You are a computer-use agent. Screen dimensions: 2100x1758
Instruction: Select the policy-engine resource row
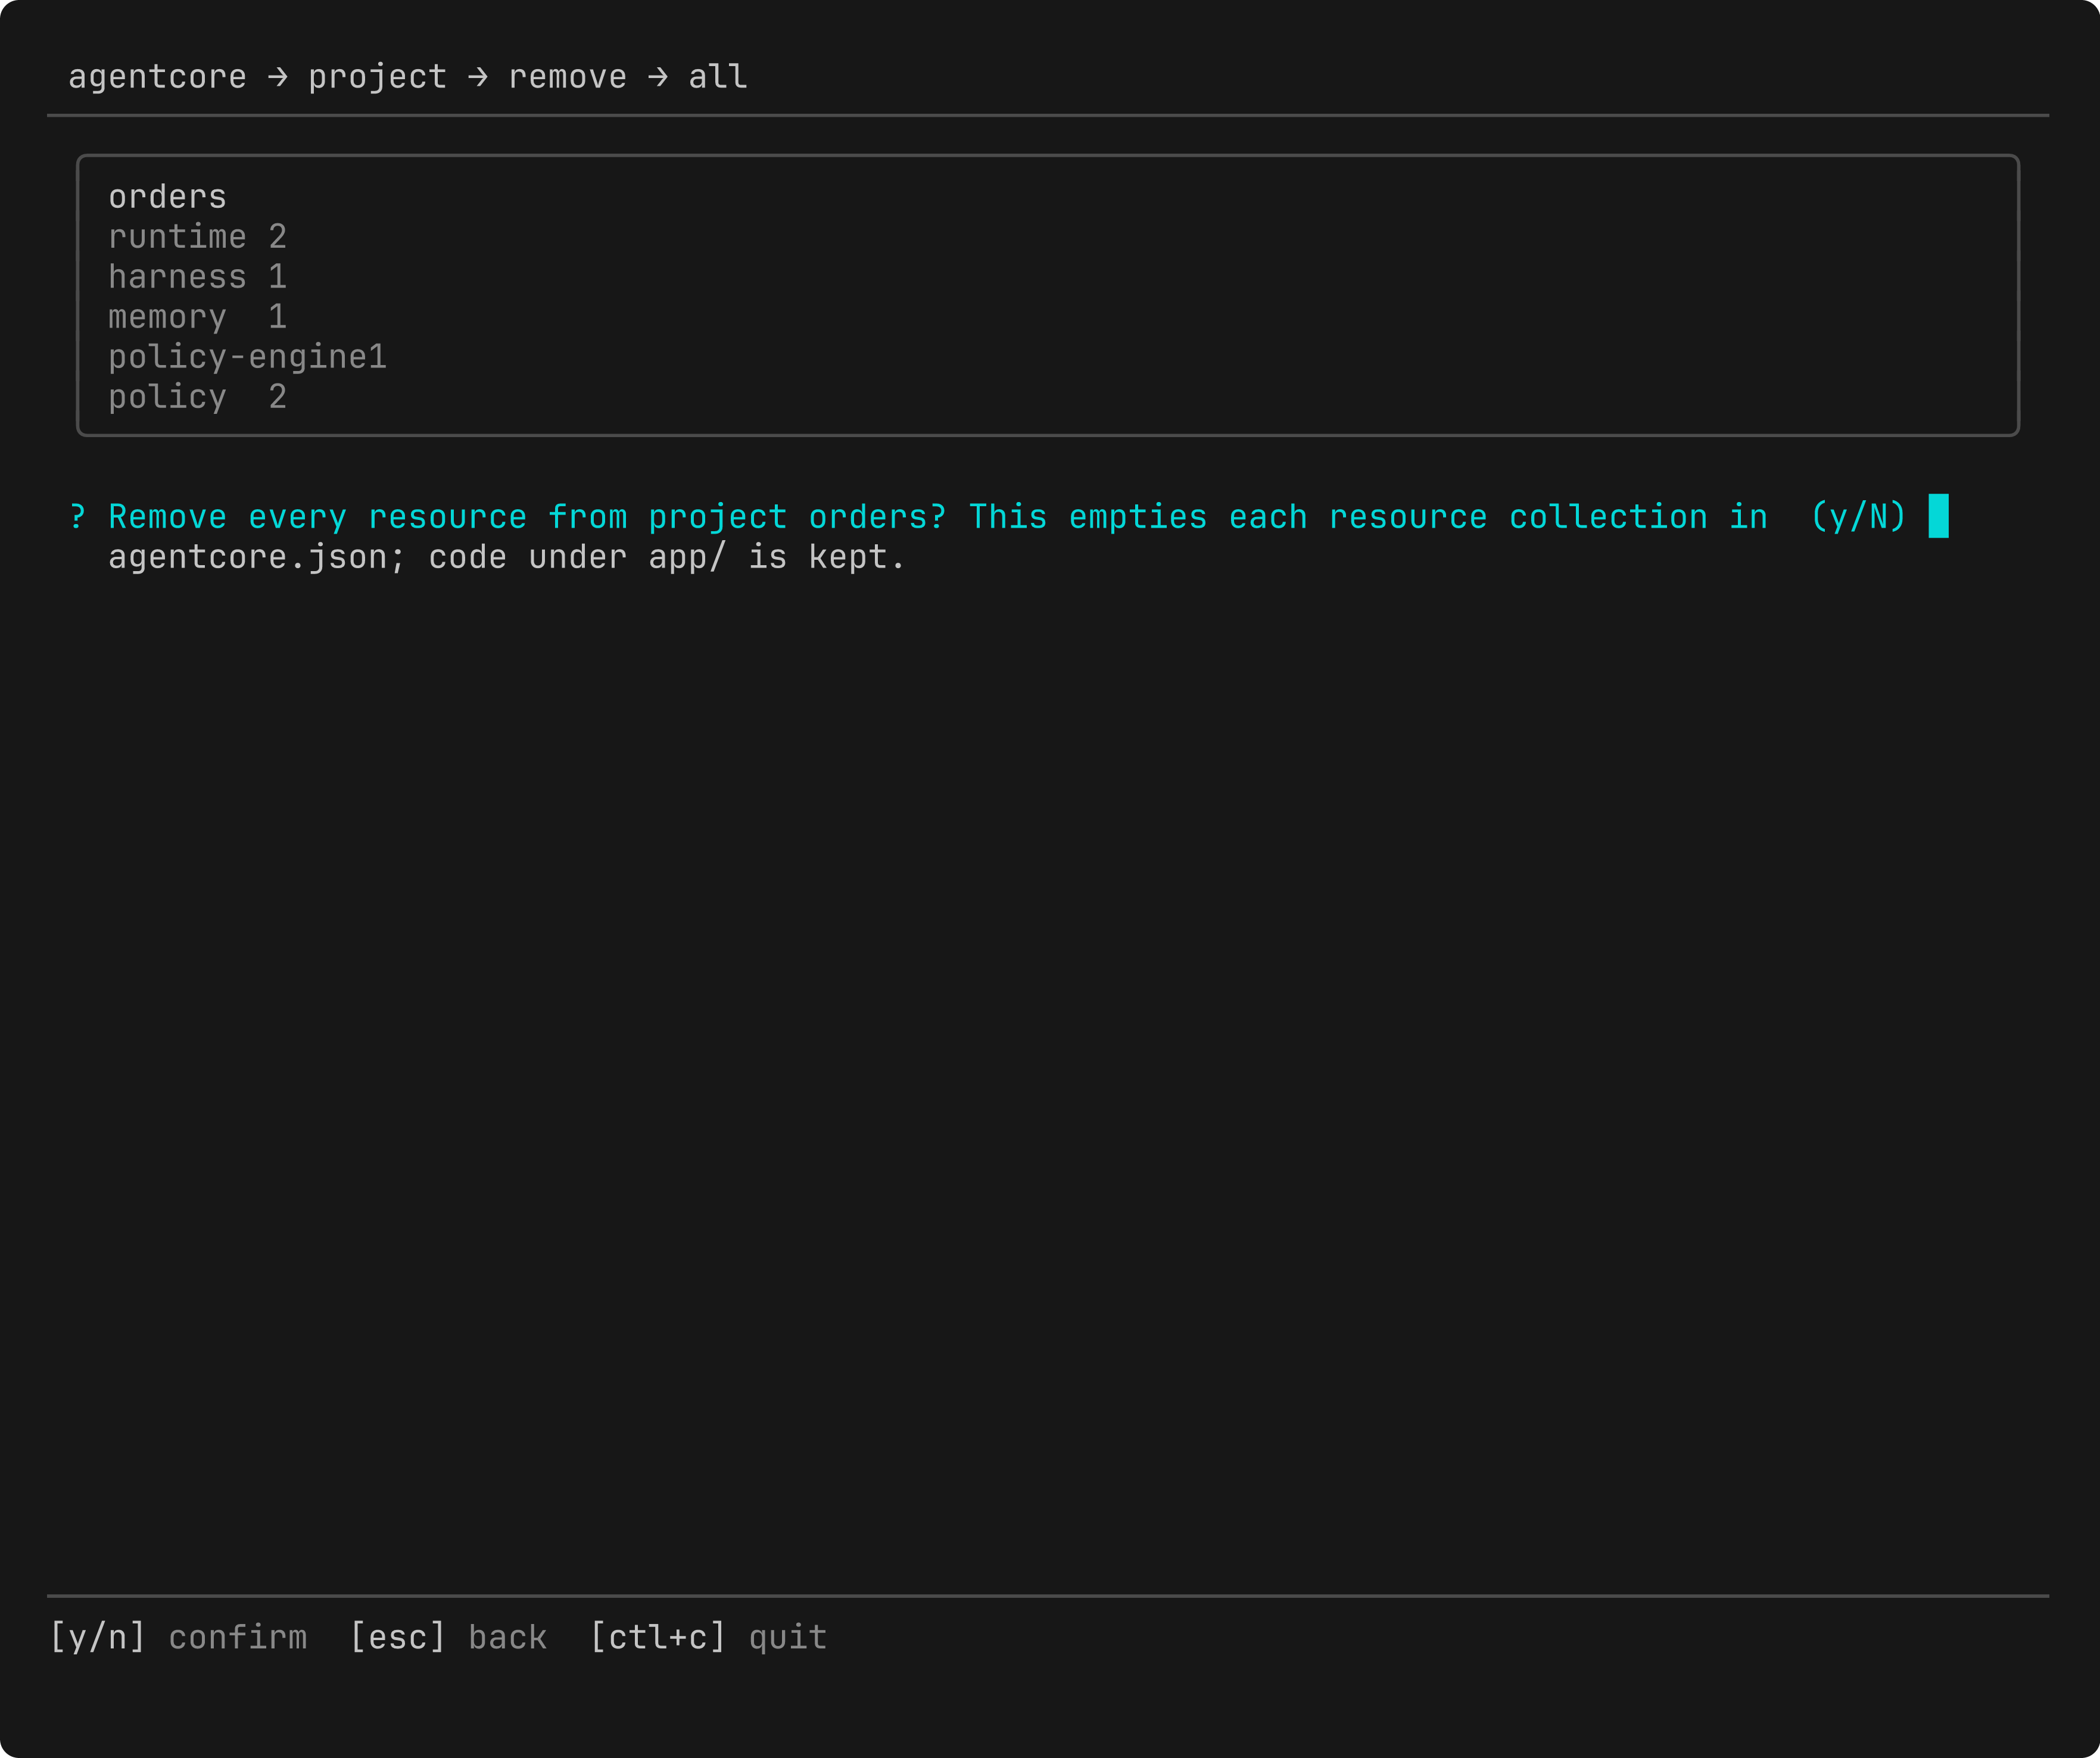click(247, 357)
